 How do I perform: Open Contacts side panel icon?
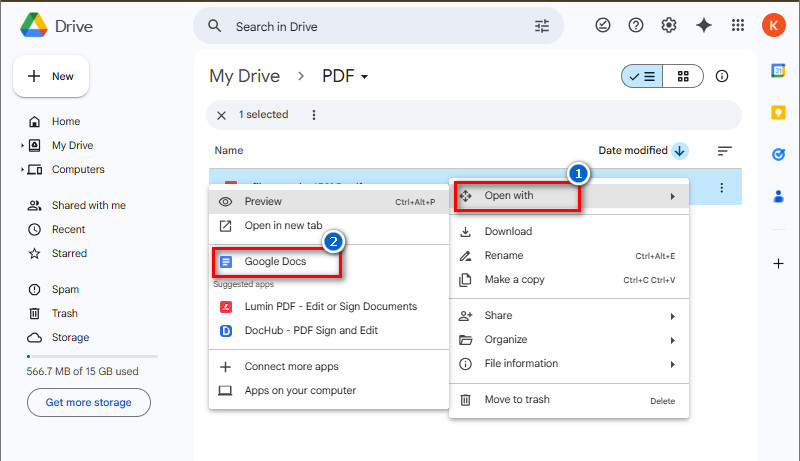778,196
